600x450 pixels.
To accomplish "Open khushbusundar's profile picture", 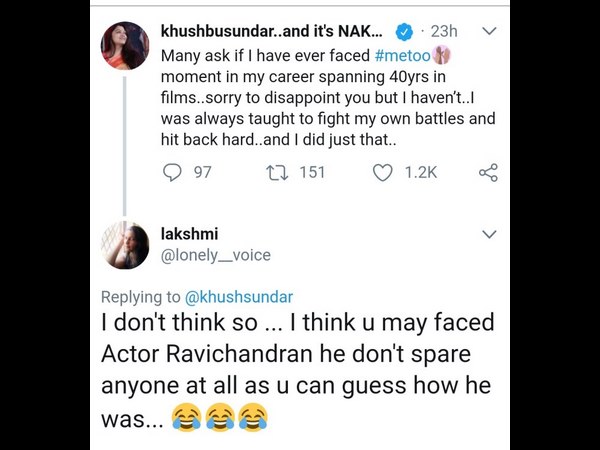I will tap(125, 45).
